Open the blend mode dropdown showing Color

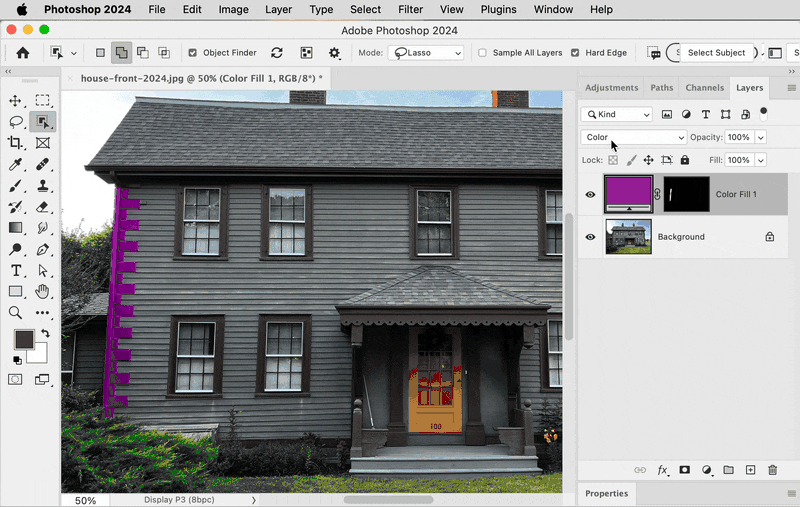tap(634, 137)
